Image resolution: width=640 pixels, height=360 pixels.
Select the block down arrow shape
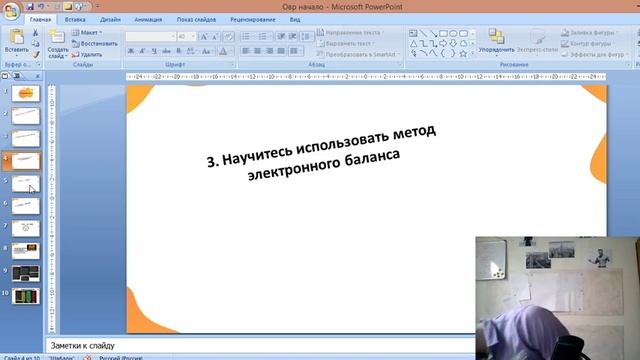click(x=453, y=43)
